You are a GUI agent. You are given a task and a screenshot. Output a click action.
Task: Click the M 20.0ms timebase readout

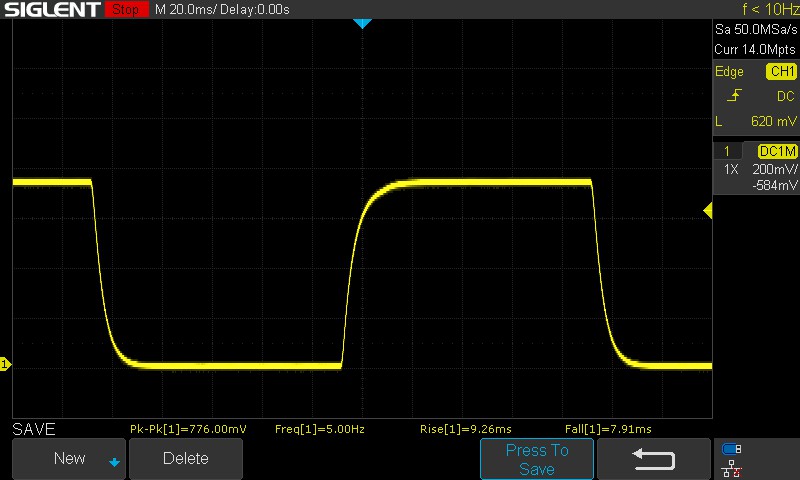185,9
